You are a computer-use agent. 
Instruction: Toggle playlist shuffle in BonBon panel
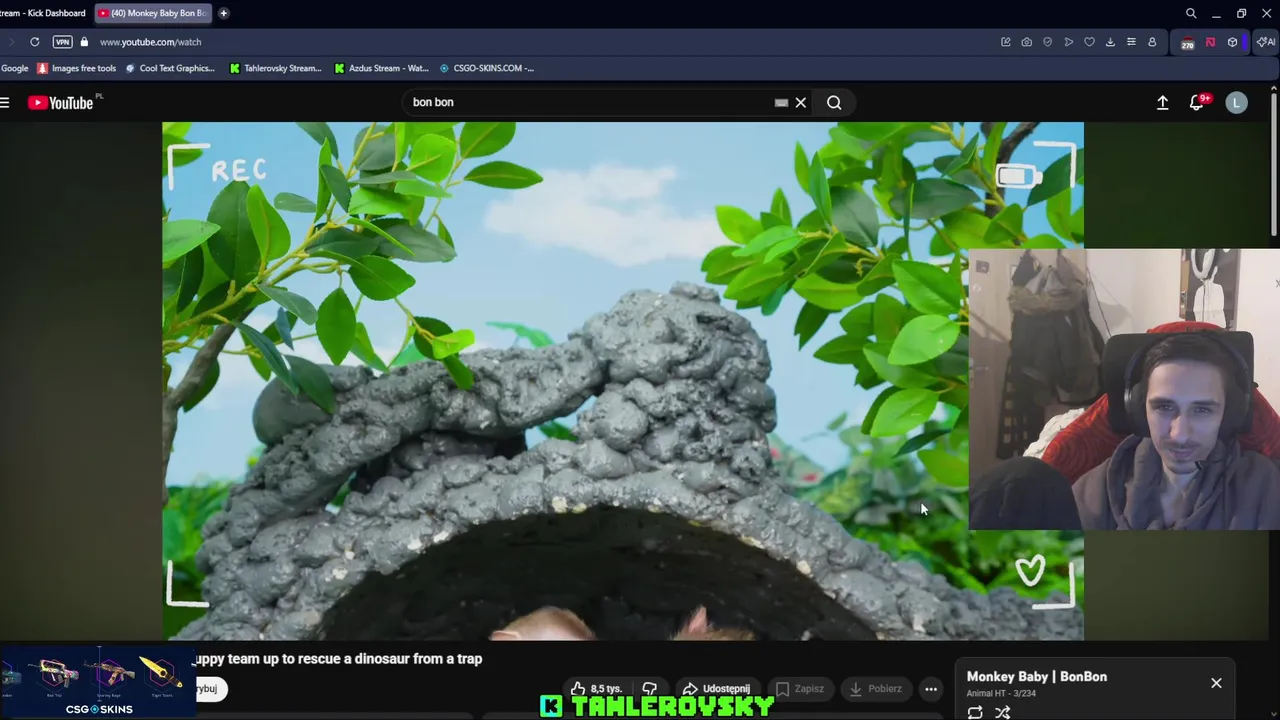(x=1002, y=712)
